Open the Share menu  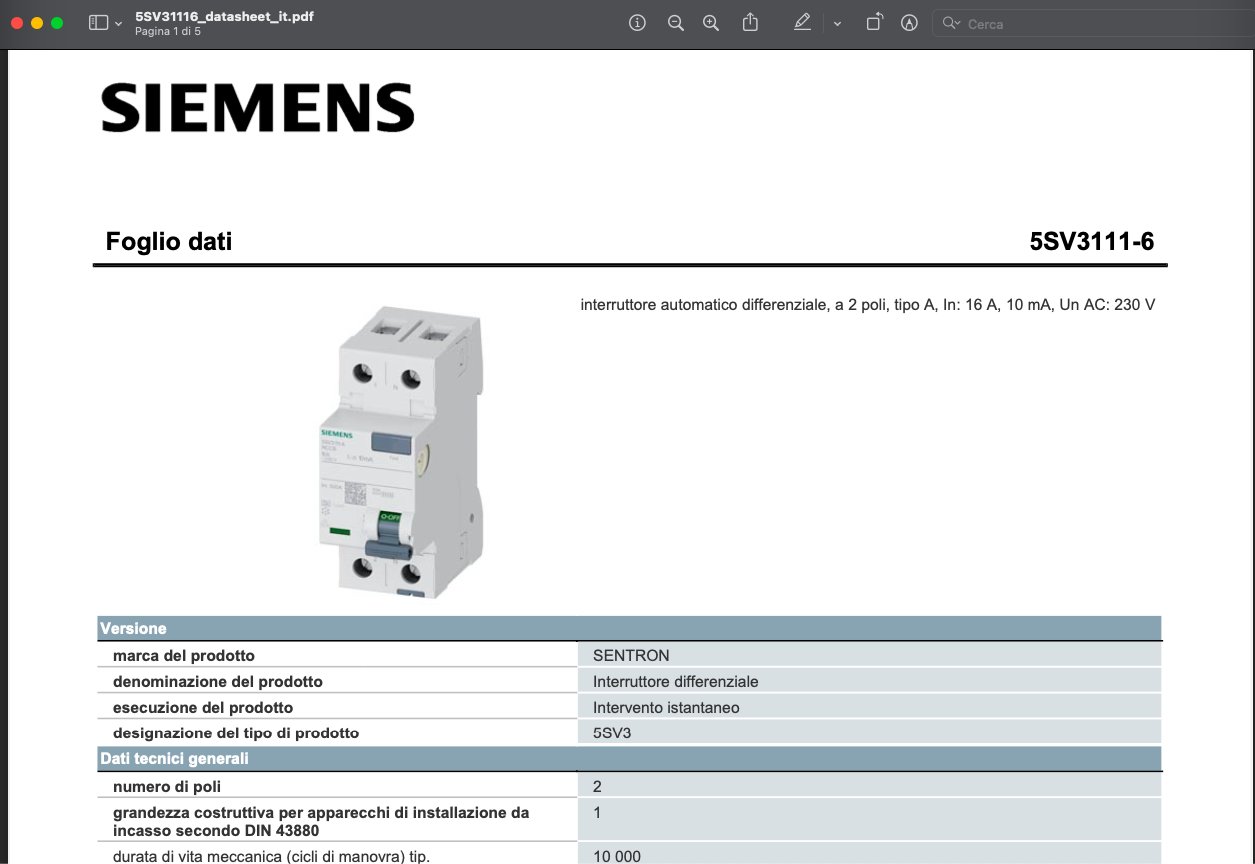[750, 22]
